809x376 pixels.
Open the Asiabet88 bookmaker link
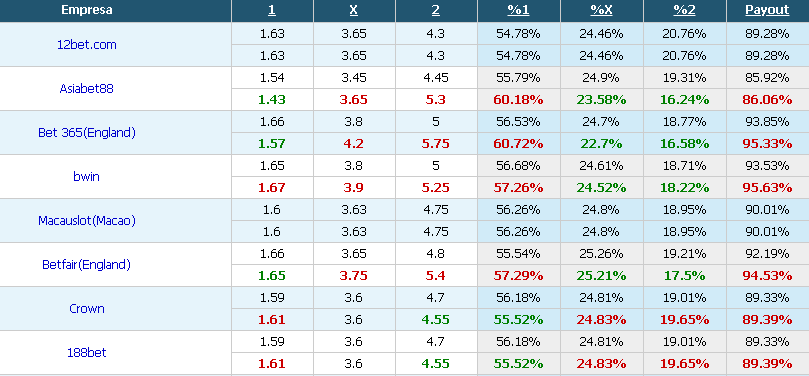tap(87, 89)
